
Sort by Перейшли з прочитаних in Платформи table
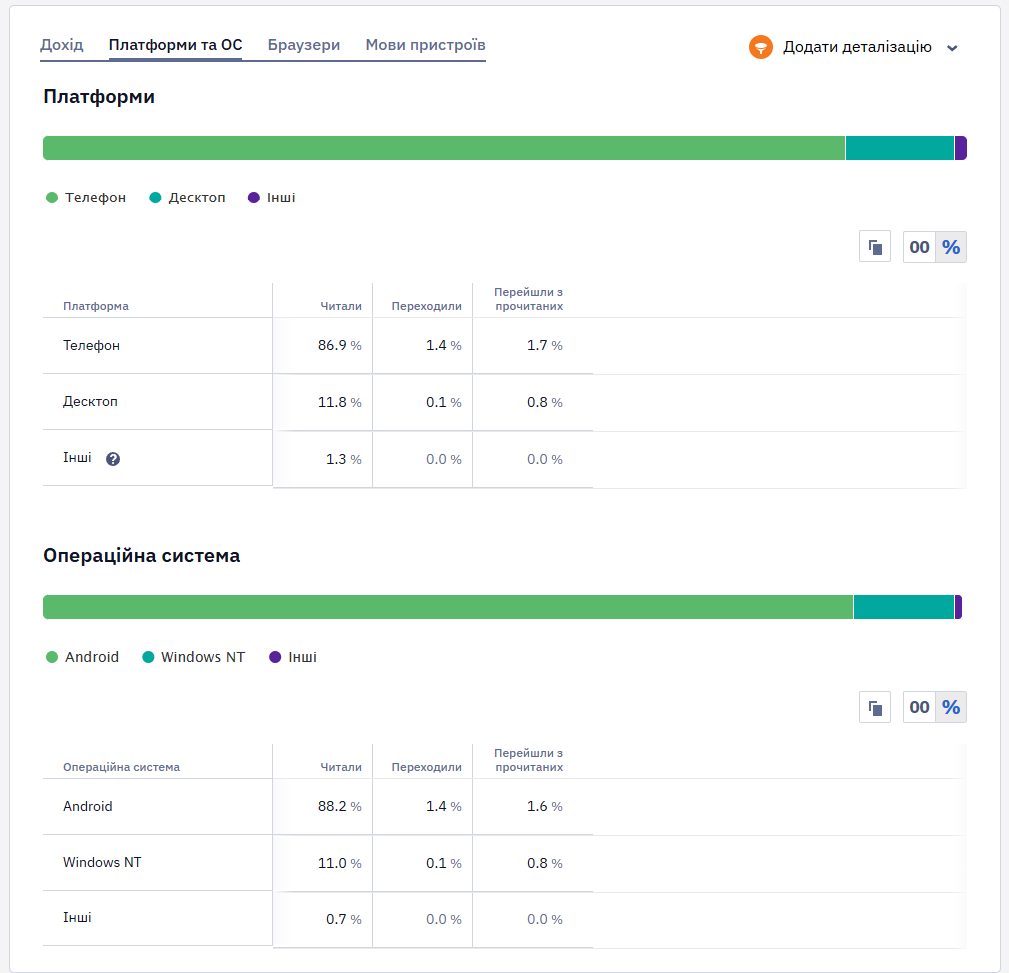click(528, 299)
